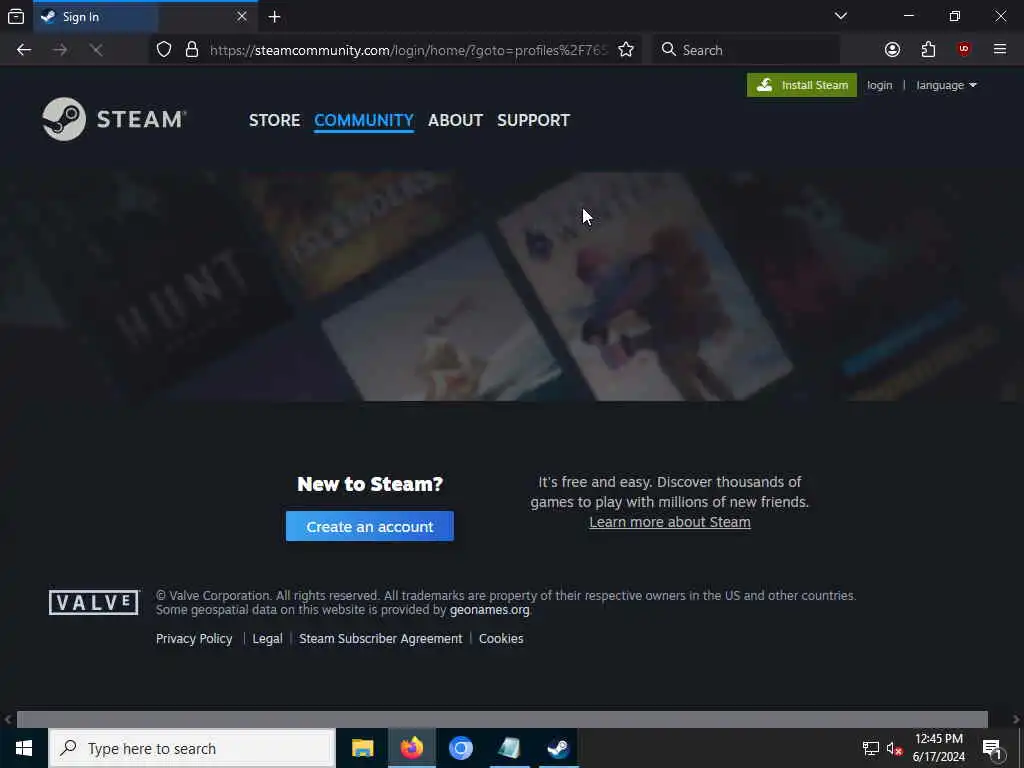
Task: Stop page loading with the X button
Action: [96, 50]
